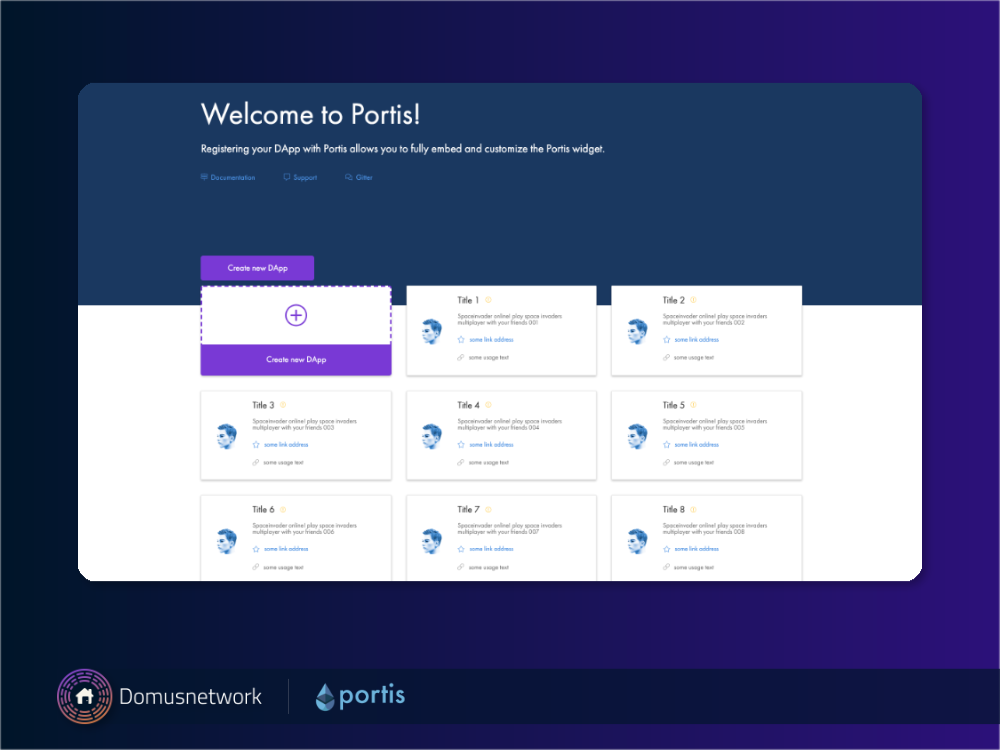
Task: Click the Welcome to Portis! heading
Action: 310,115
